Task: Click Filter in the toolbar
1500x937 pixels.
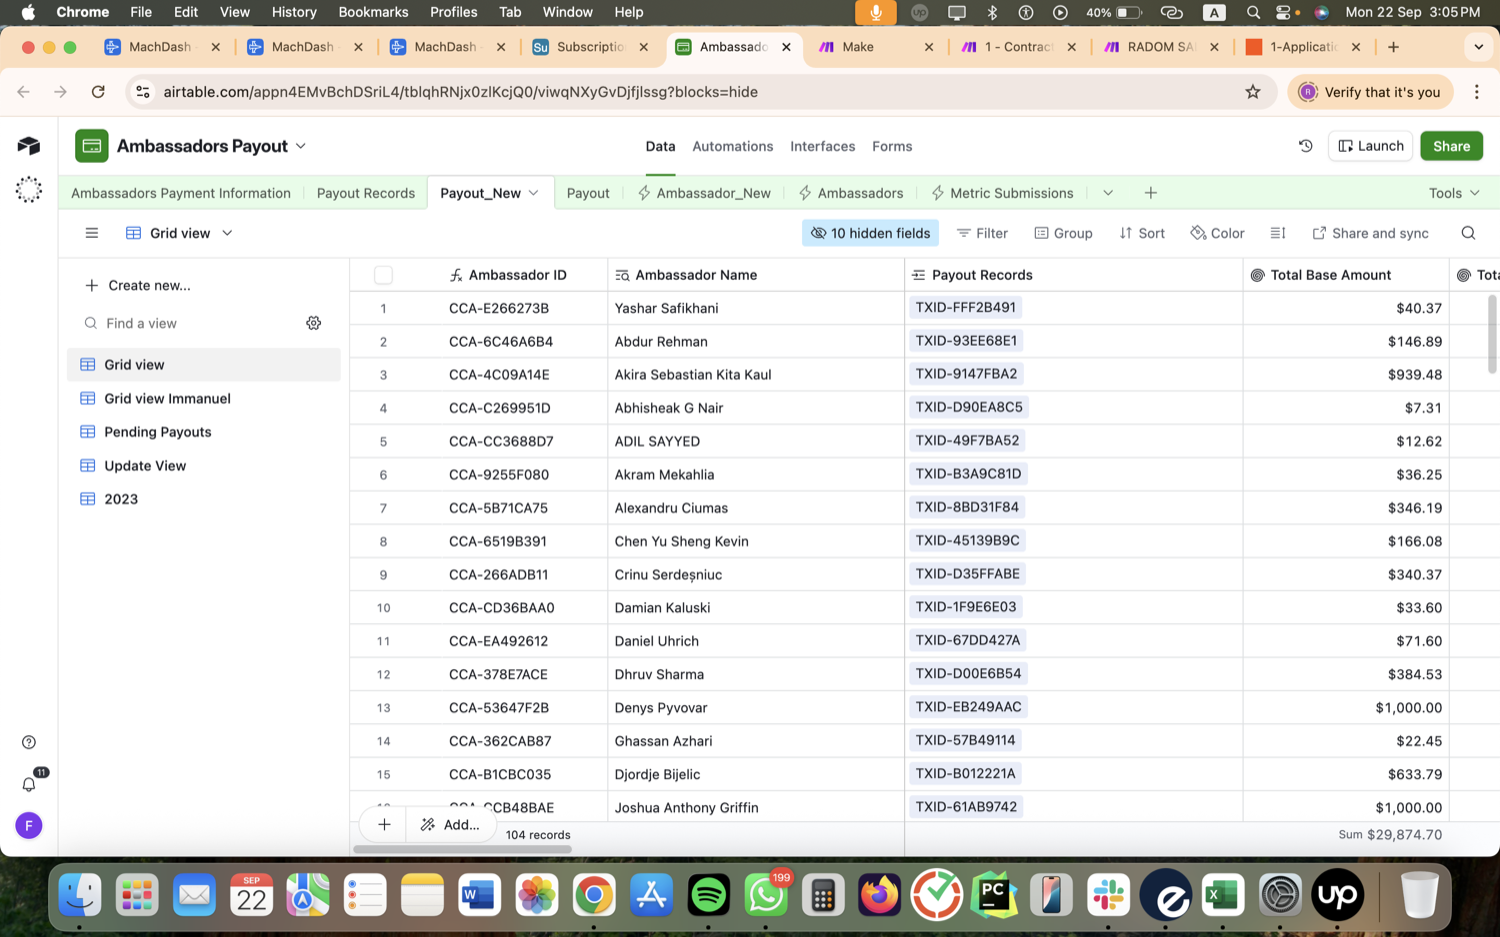Action: (x=982, y=233)
